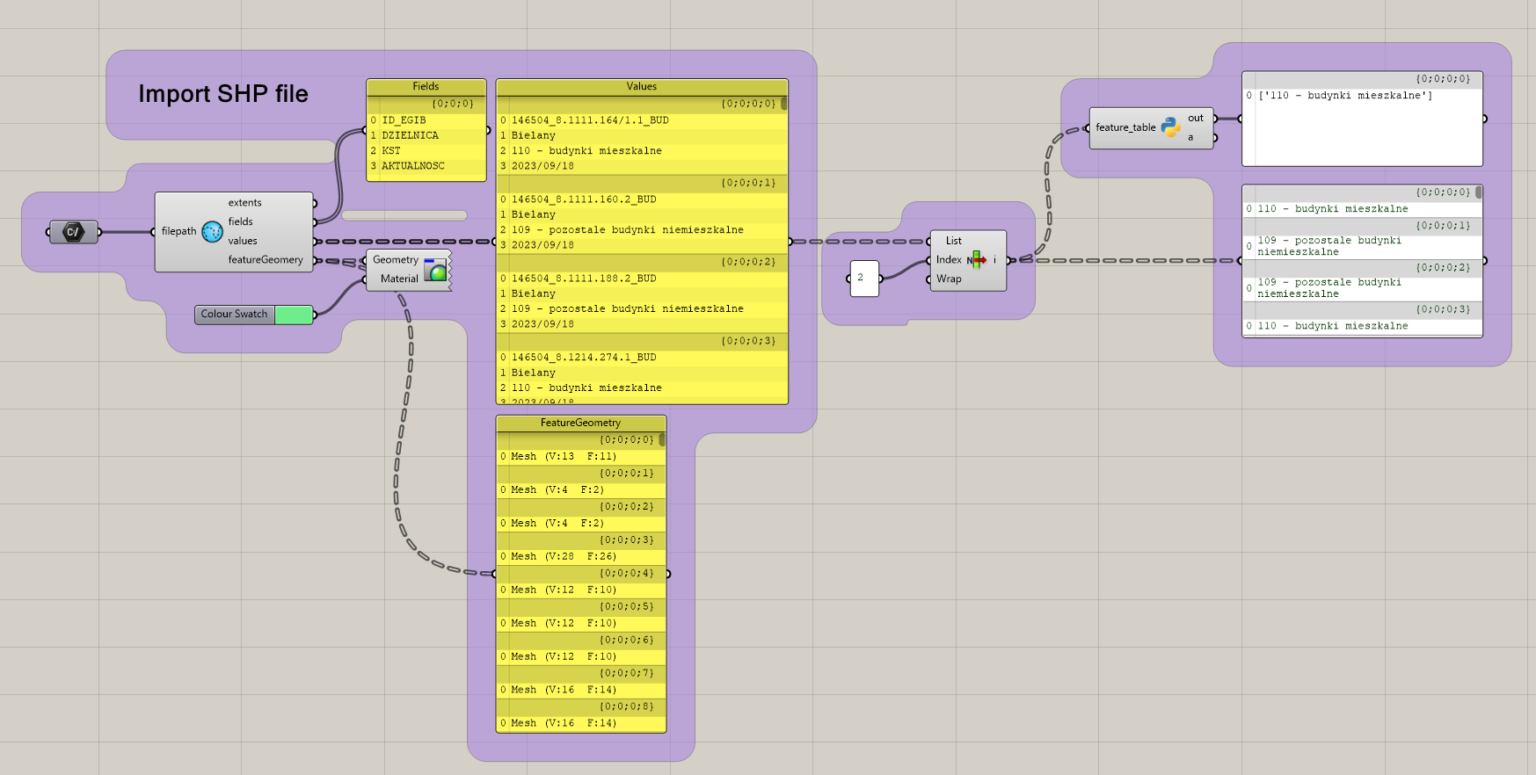Select the FeatureGeometry panel header
Screen dimensions: 1536x775
click(x=580, y=422)
